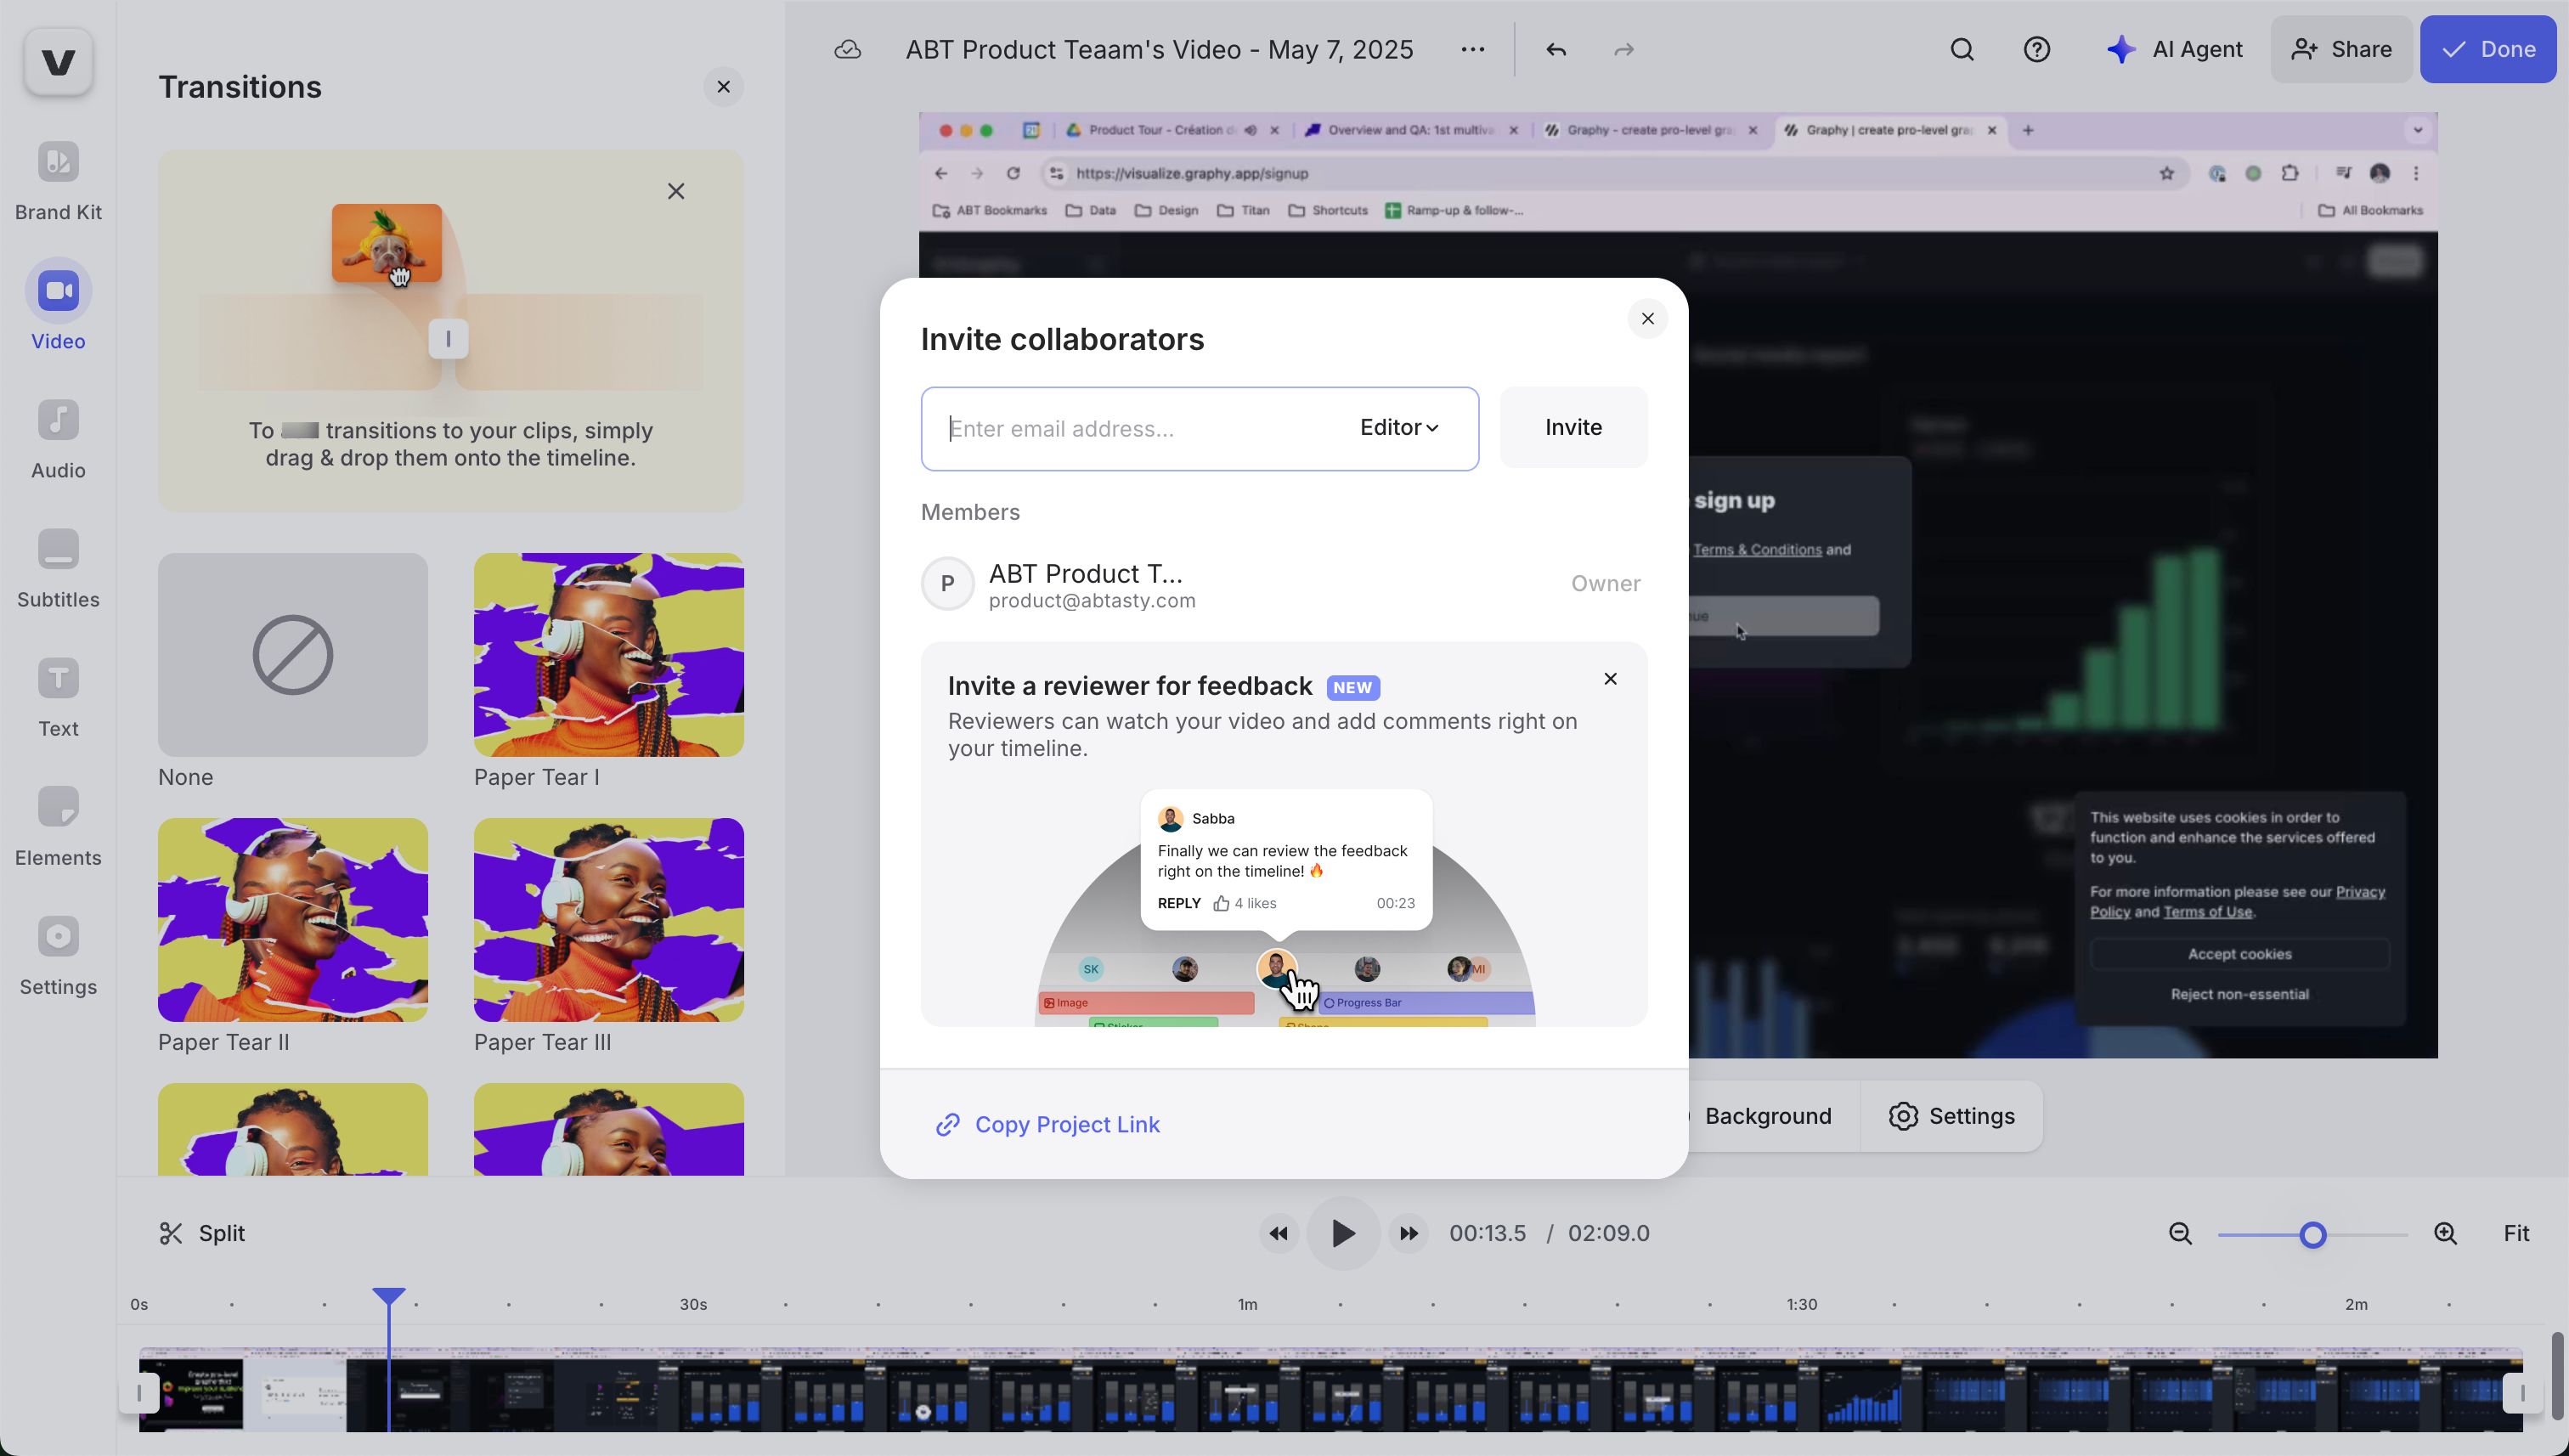Screen dimensions: 2569x1456
Task: Click the Split tool
Action: [202, 1233]
